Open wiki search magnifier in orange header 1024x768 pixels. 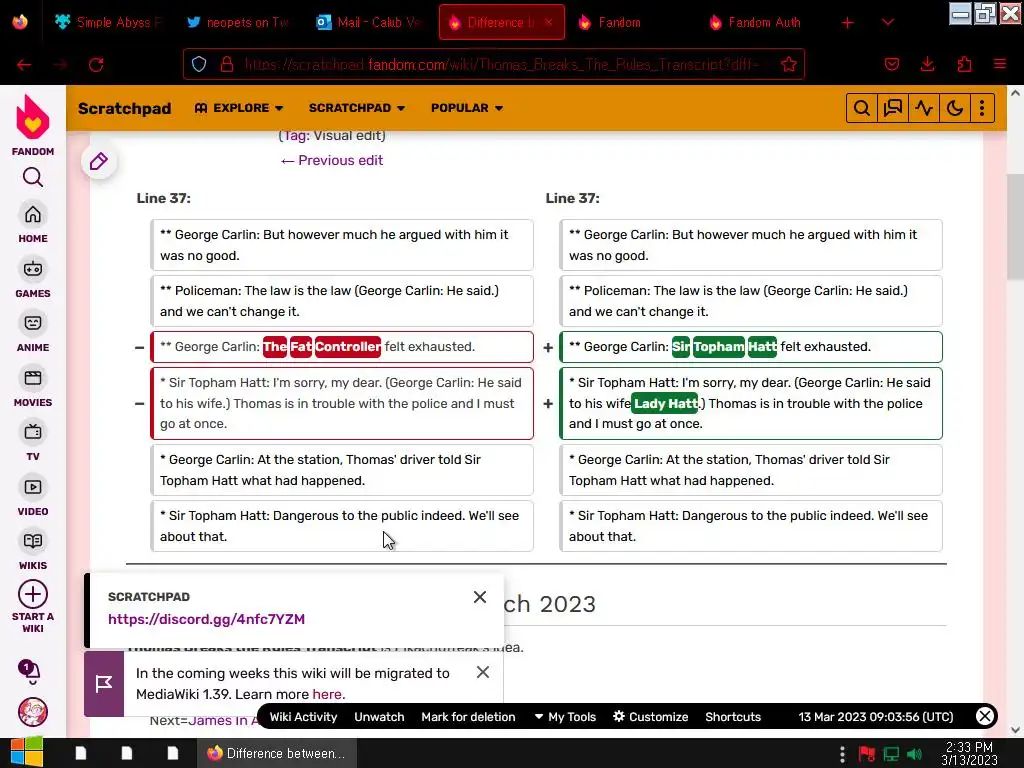click(x=861, y=108)
